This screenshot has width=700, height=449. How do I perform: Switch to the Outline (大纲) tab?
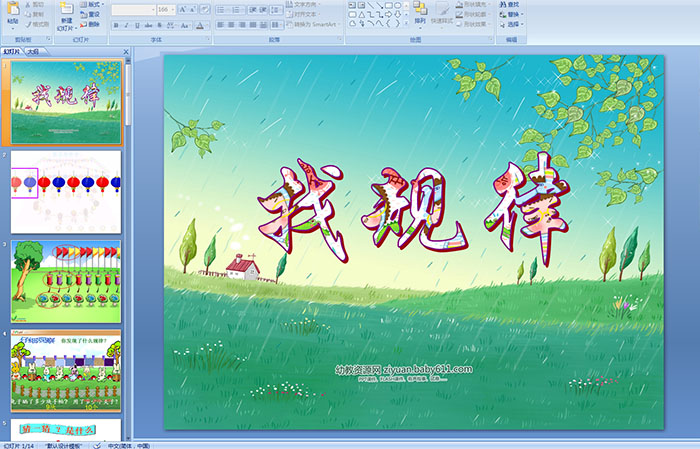coord(34,50)
